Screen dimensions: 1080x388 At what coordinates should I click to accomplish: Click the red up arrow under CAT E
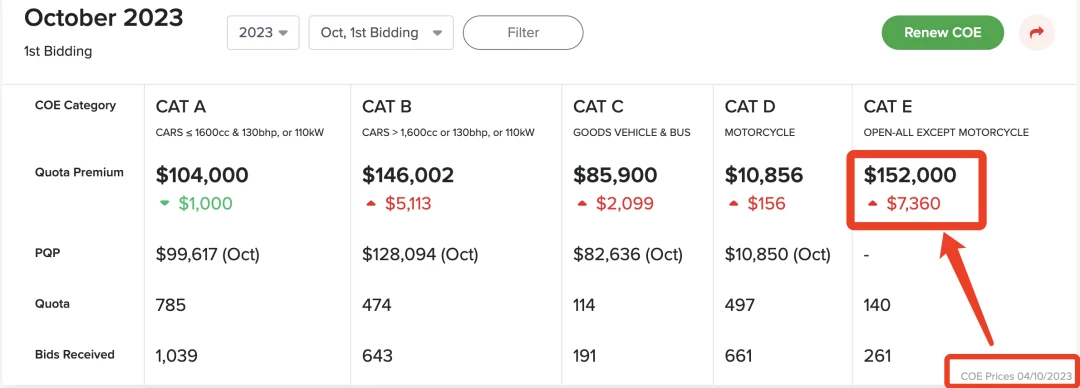point(873,203)
